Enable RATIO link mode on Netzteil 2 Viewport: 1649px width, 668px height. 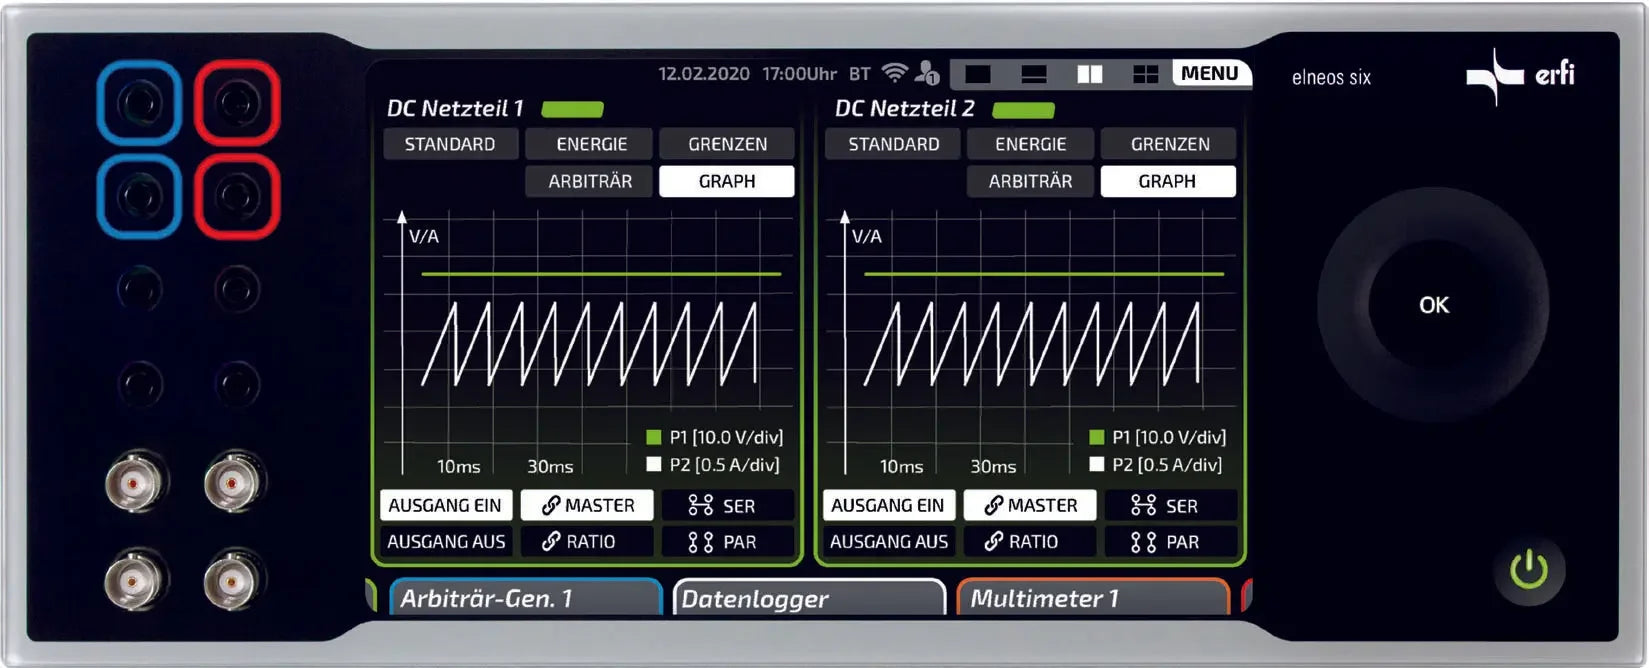[x=1030, y=541]
